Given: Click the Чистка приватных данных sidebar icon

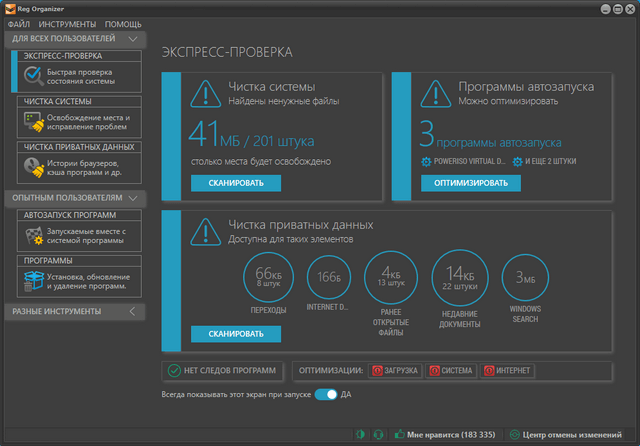Looking at the screenshot, I should click(x=34, y=168).
